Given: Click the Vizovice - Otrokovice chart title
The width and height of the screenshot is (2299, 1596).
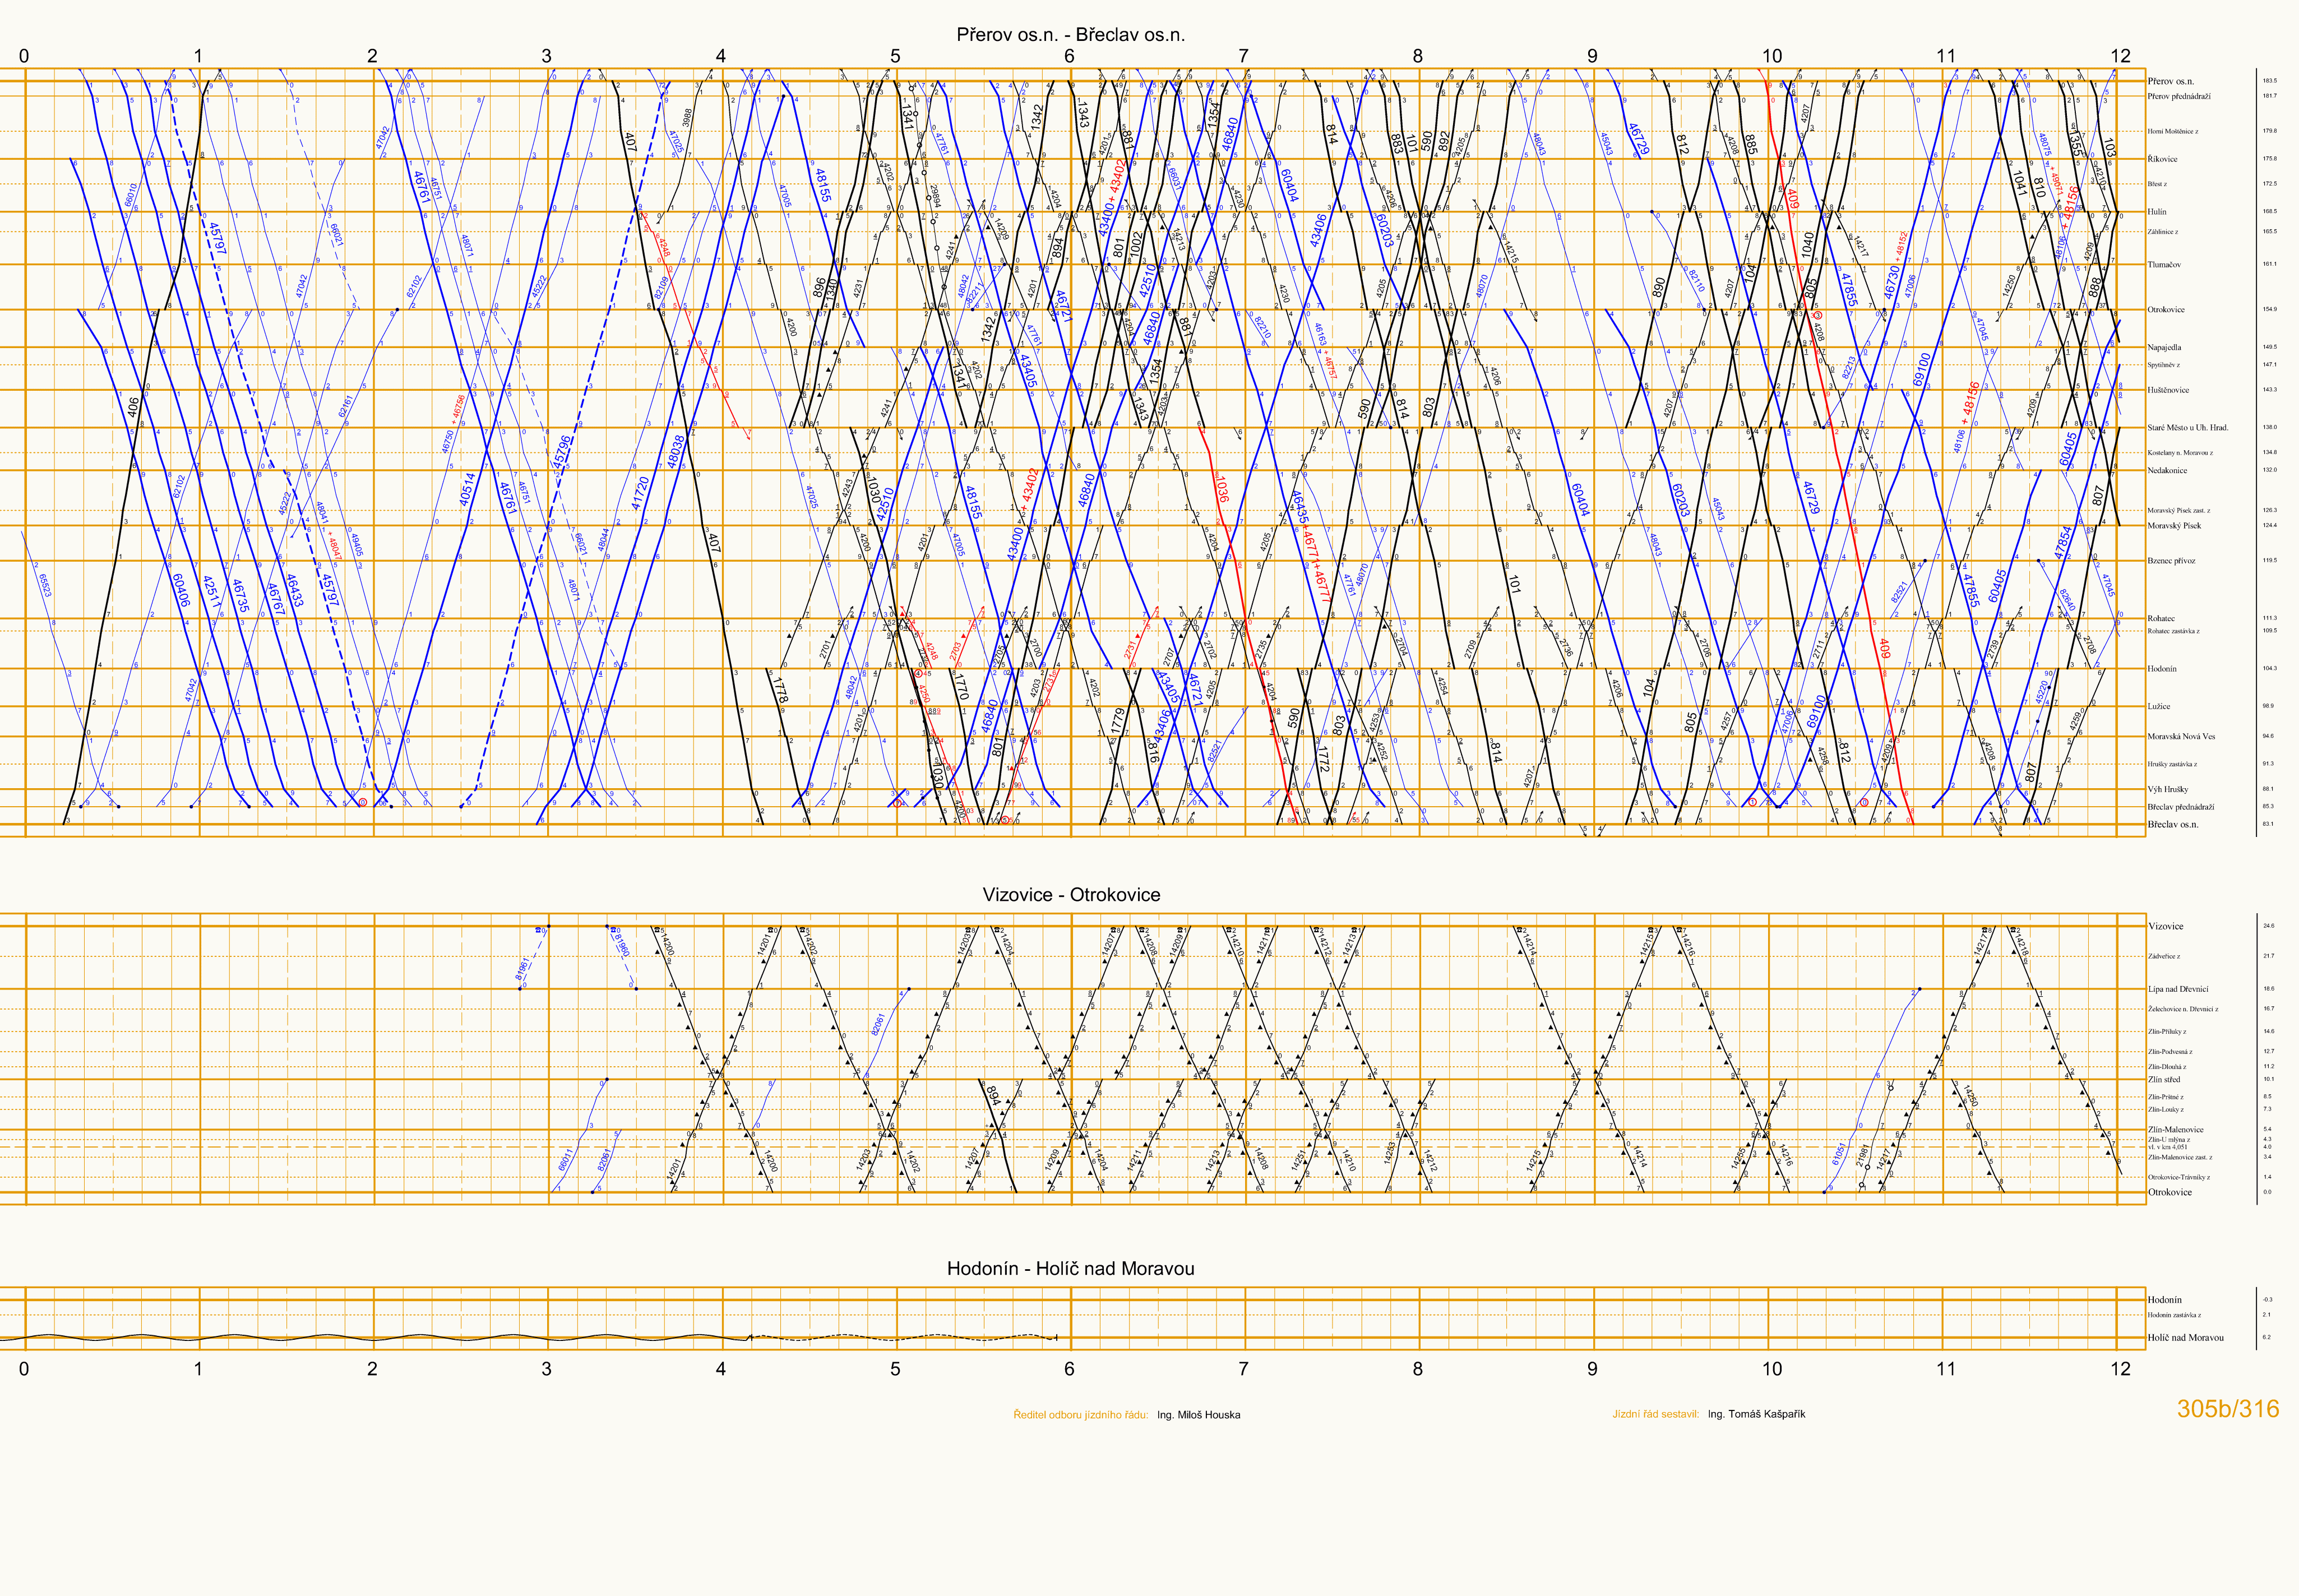Looking at the screenshot, I should point(1071,895).
